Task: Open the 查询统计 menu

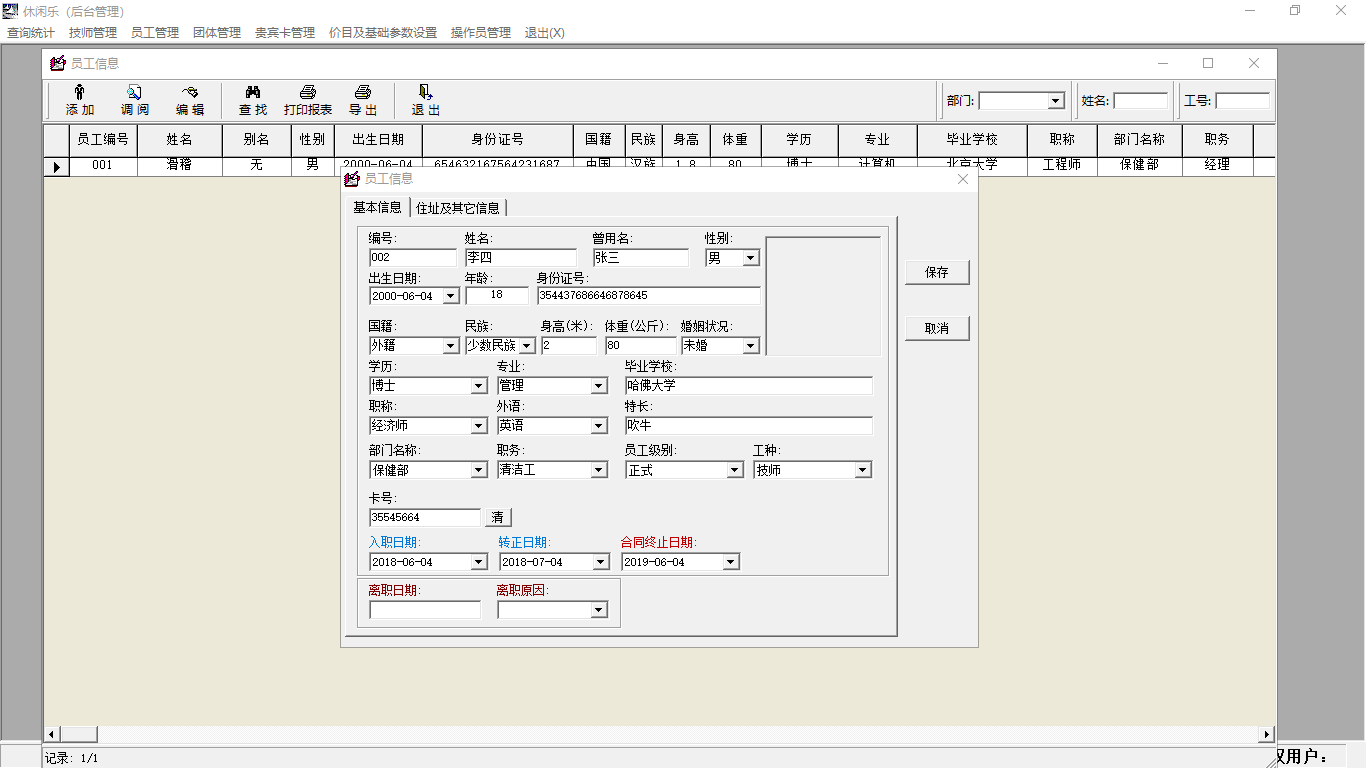Action: 31,32
